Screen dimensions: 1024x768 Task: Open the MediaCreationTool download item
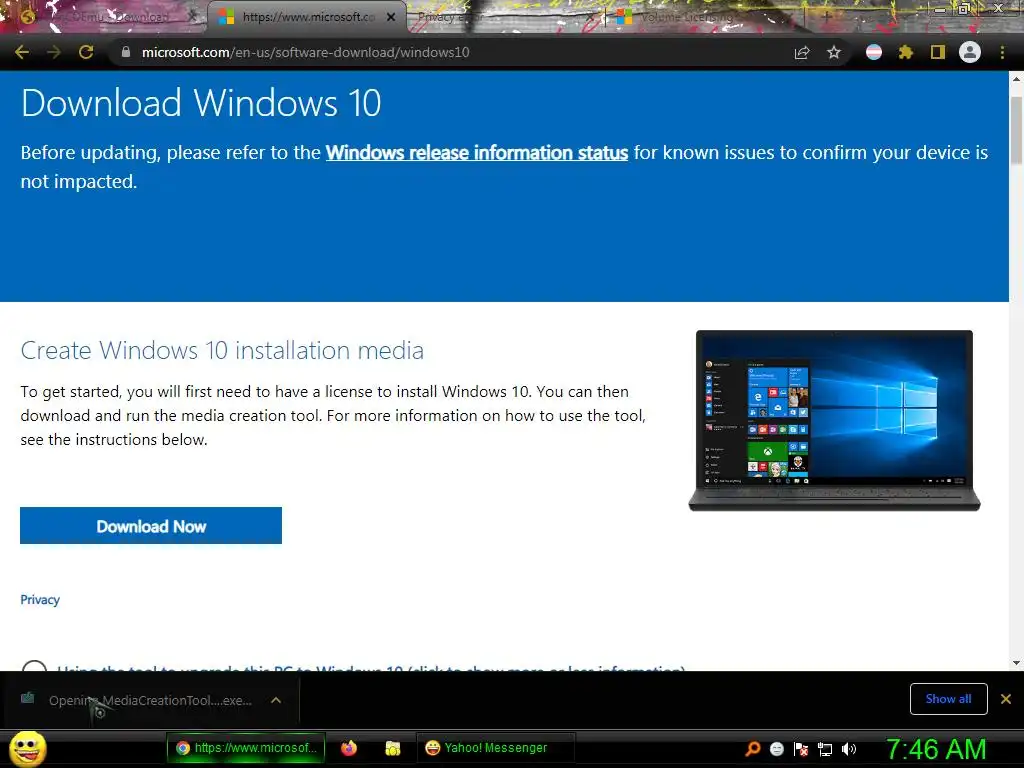[x=150, y=700]
